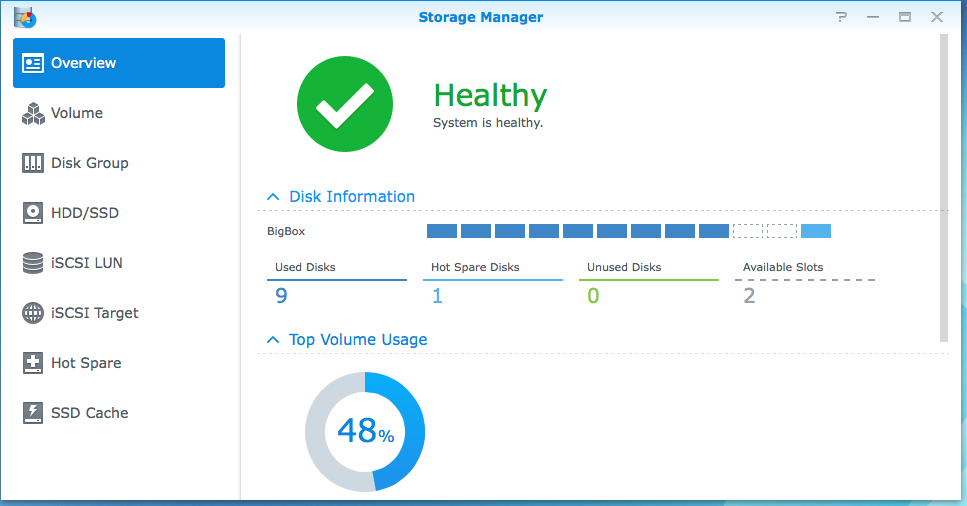Click the light blue hot spare disk slot
The image size is (967, 506).
click(816, 231)
